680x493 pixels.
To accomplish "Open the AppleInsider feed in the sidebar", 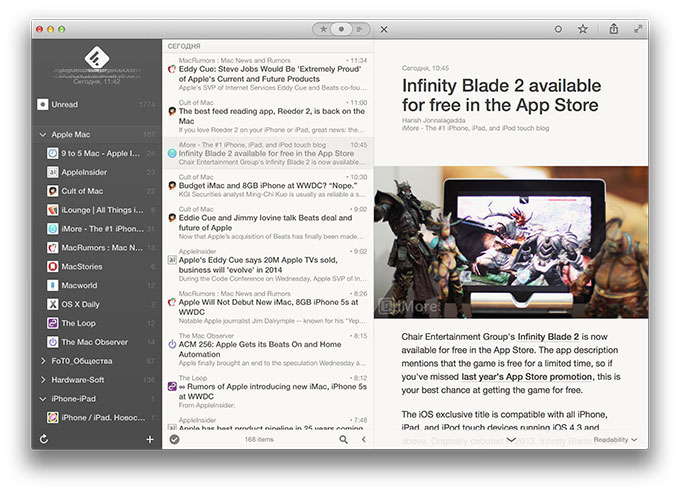I will [97, 172].
